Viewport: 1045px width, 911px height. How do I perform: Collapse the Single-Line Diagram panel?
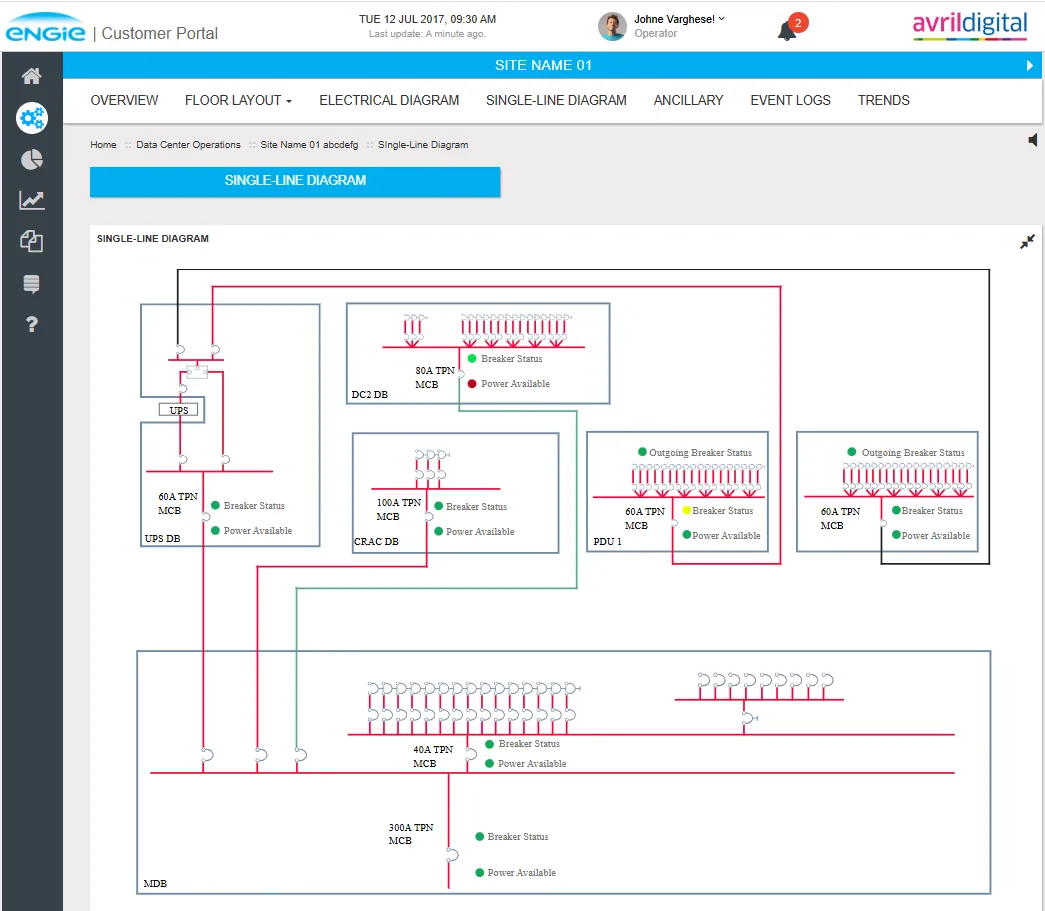click(x=1027, y=241)
